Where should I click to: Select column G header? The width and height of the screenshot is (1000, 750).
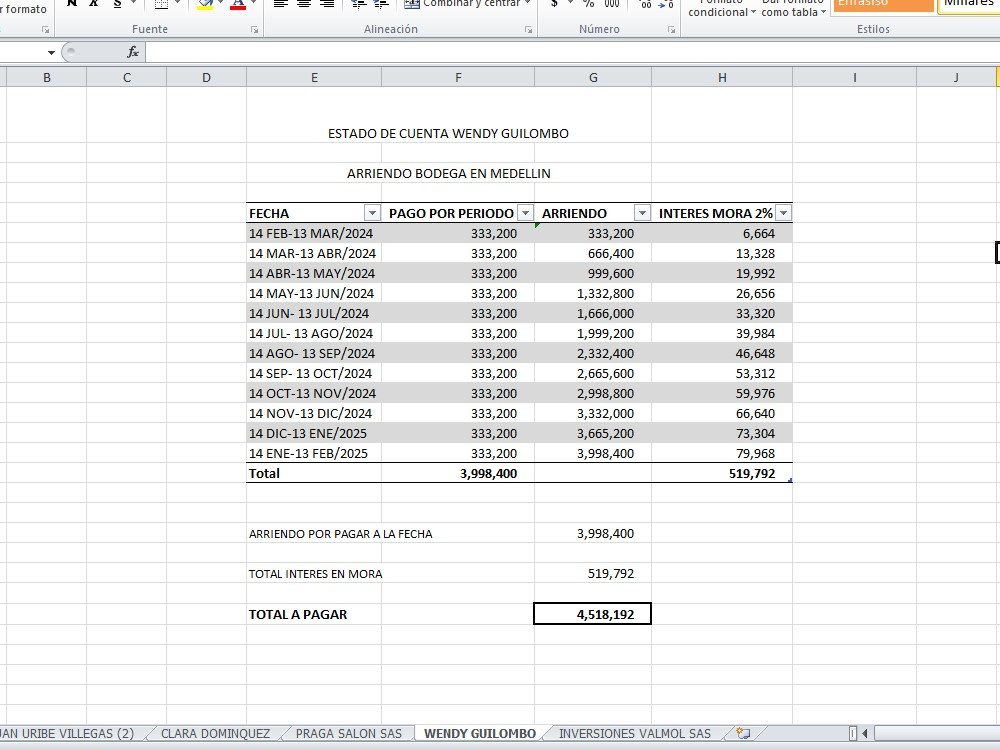593,77
